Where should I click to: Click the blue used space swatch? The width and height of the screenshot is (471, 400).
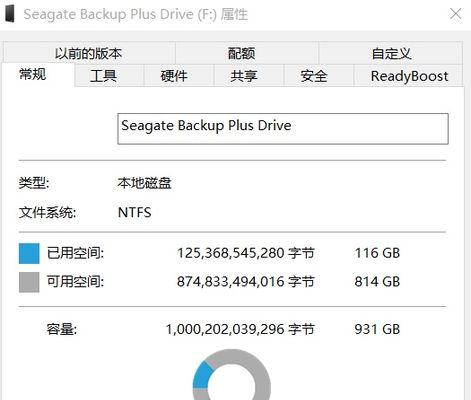click(x=29, y=254)
